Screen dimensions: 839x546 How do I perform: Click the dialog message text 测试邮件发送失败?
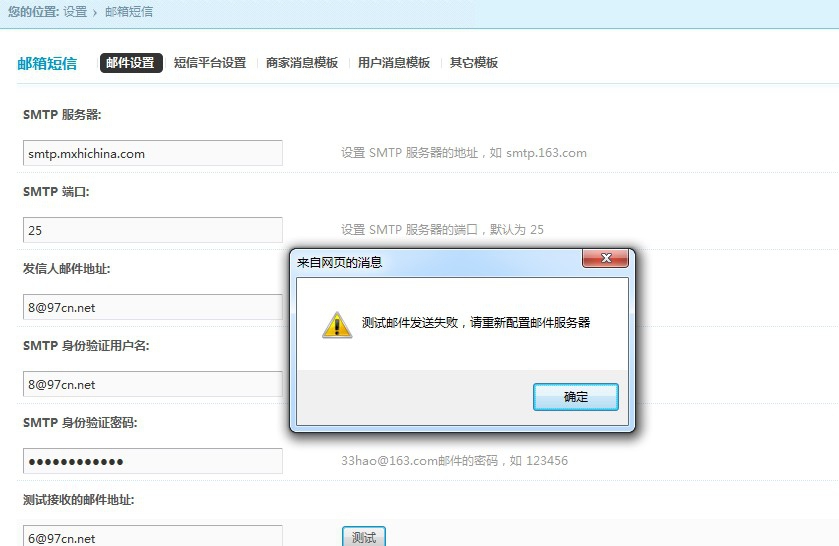coord(410,322)
